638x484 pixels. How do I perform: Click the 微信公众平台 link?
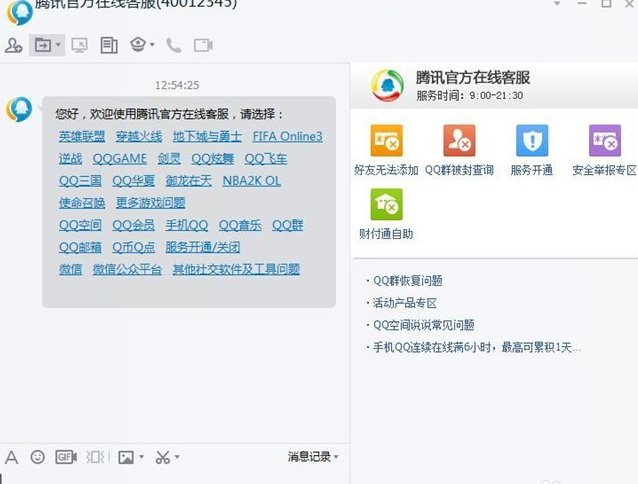(127, 269)
